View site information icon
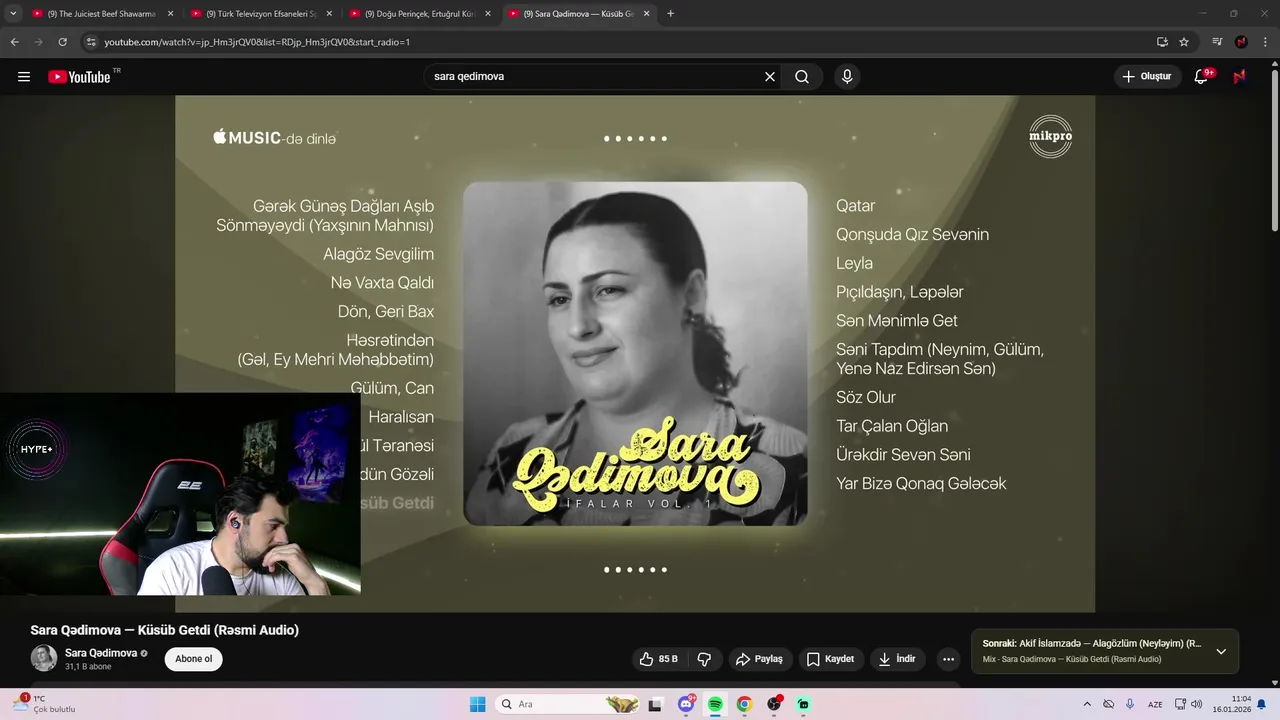Screen dimensions: 1280x720 91,42
